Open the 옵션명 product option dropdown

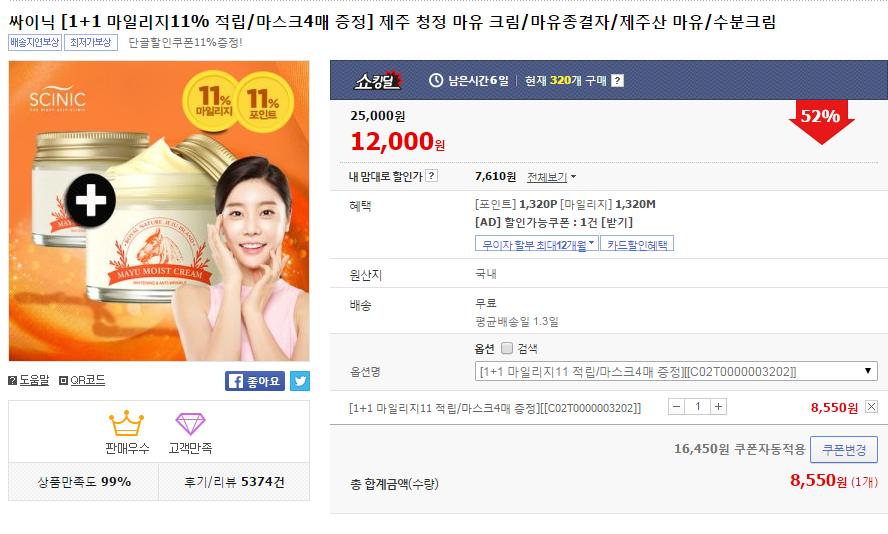tap(676, 371)
